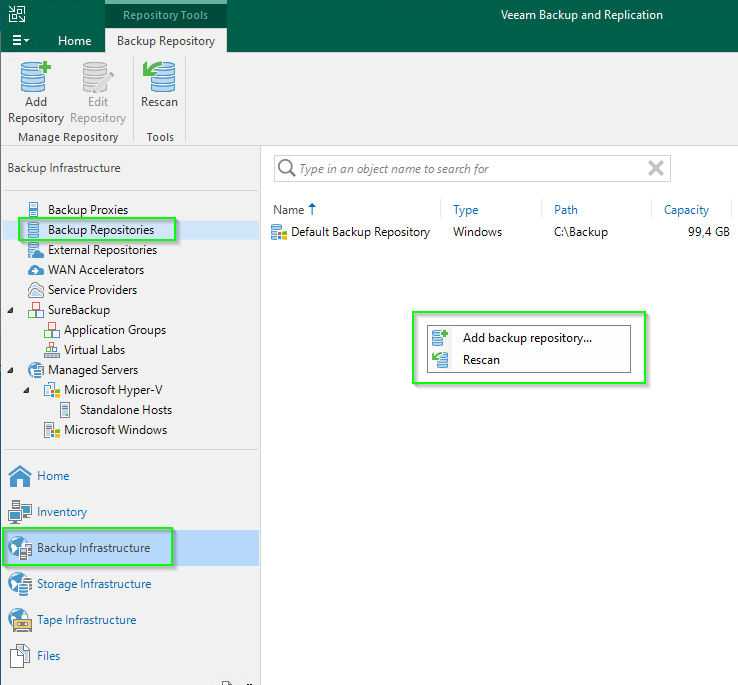Viewport: 738px width, 685px height.
Task: Select Service Providers in the tree
Action: coord(92,290)
